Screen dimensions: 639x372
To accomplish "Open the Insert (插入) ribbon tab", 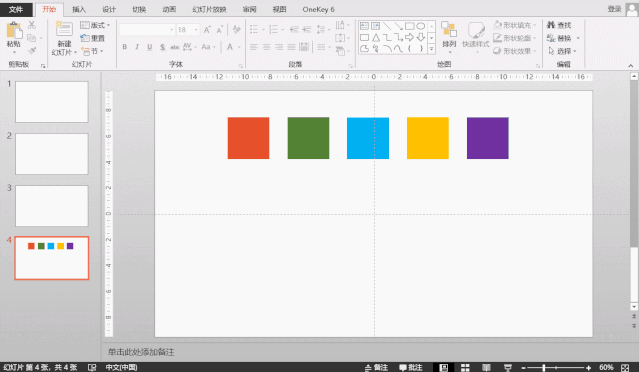I will tap(79, 9).
